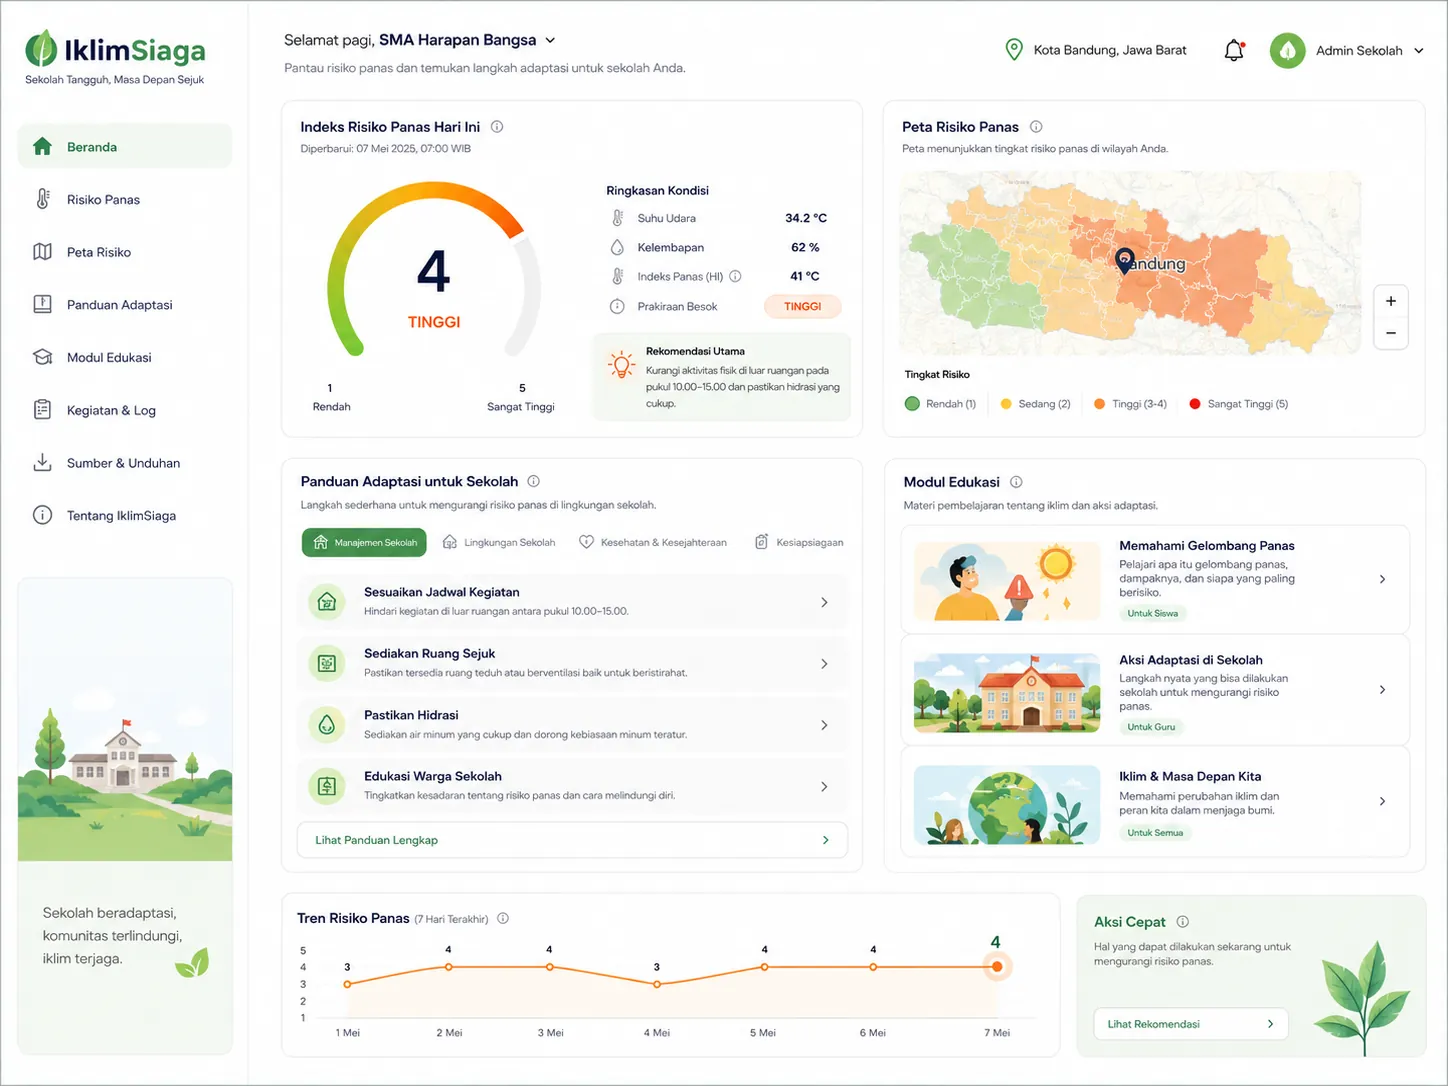Open the SMA Harapan Bangsa school dropdown

(x=550, y=41)
